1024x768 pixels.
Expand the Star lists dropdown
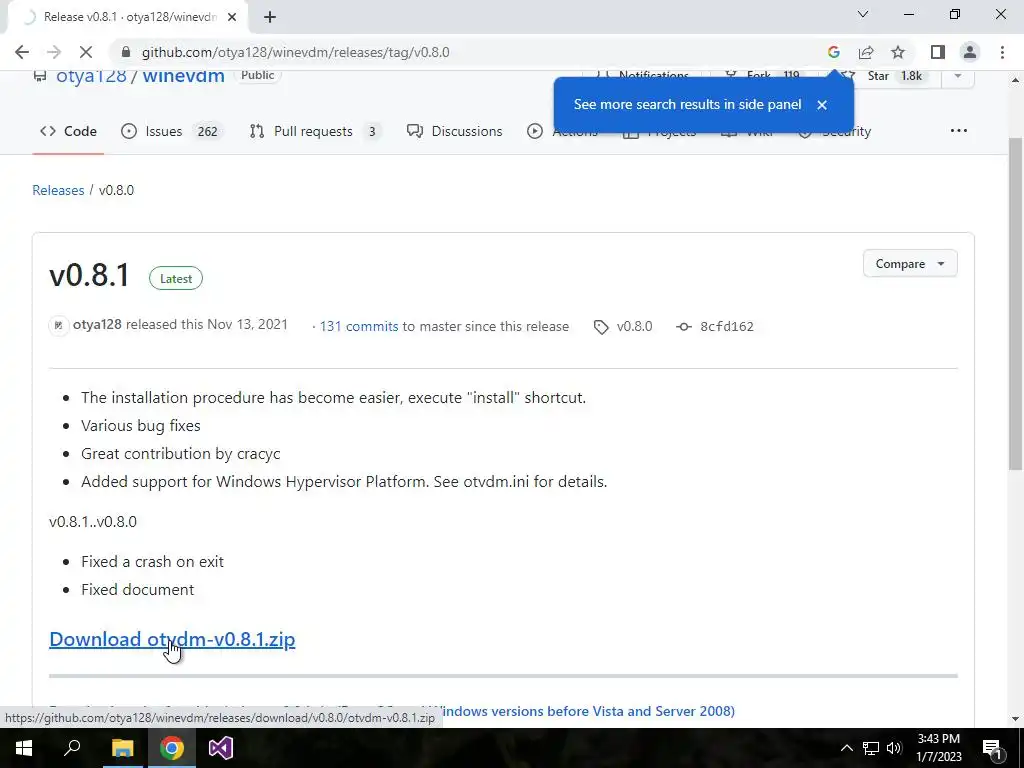click(x=957, y=76)
